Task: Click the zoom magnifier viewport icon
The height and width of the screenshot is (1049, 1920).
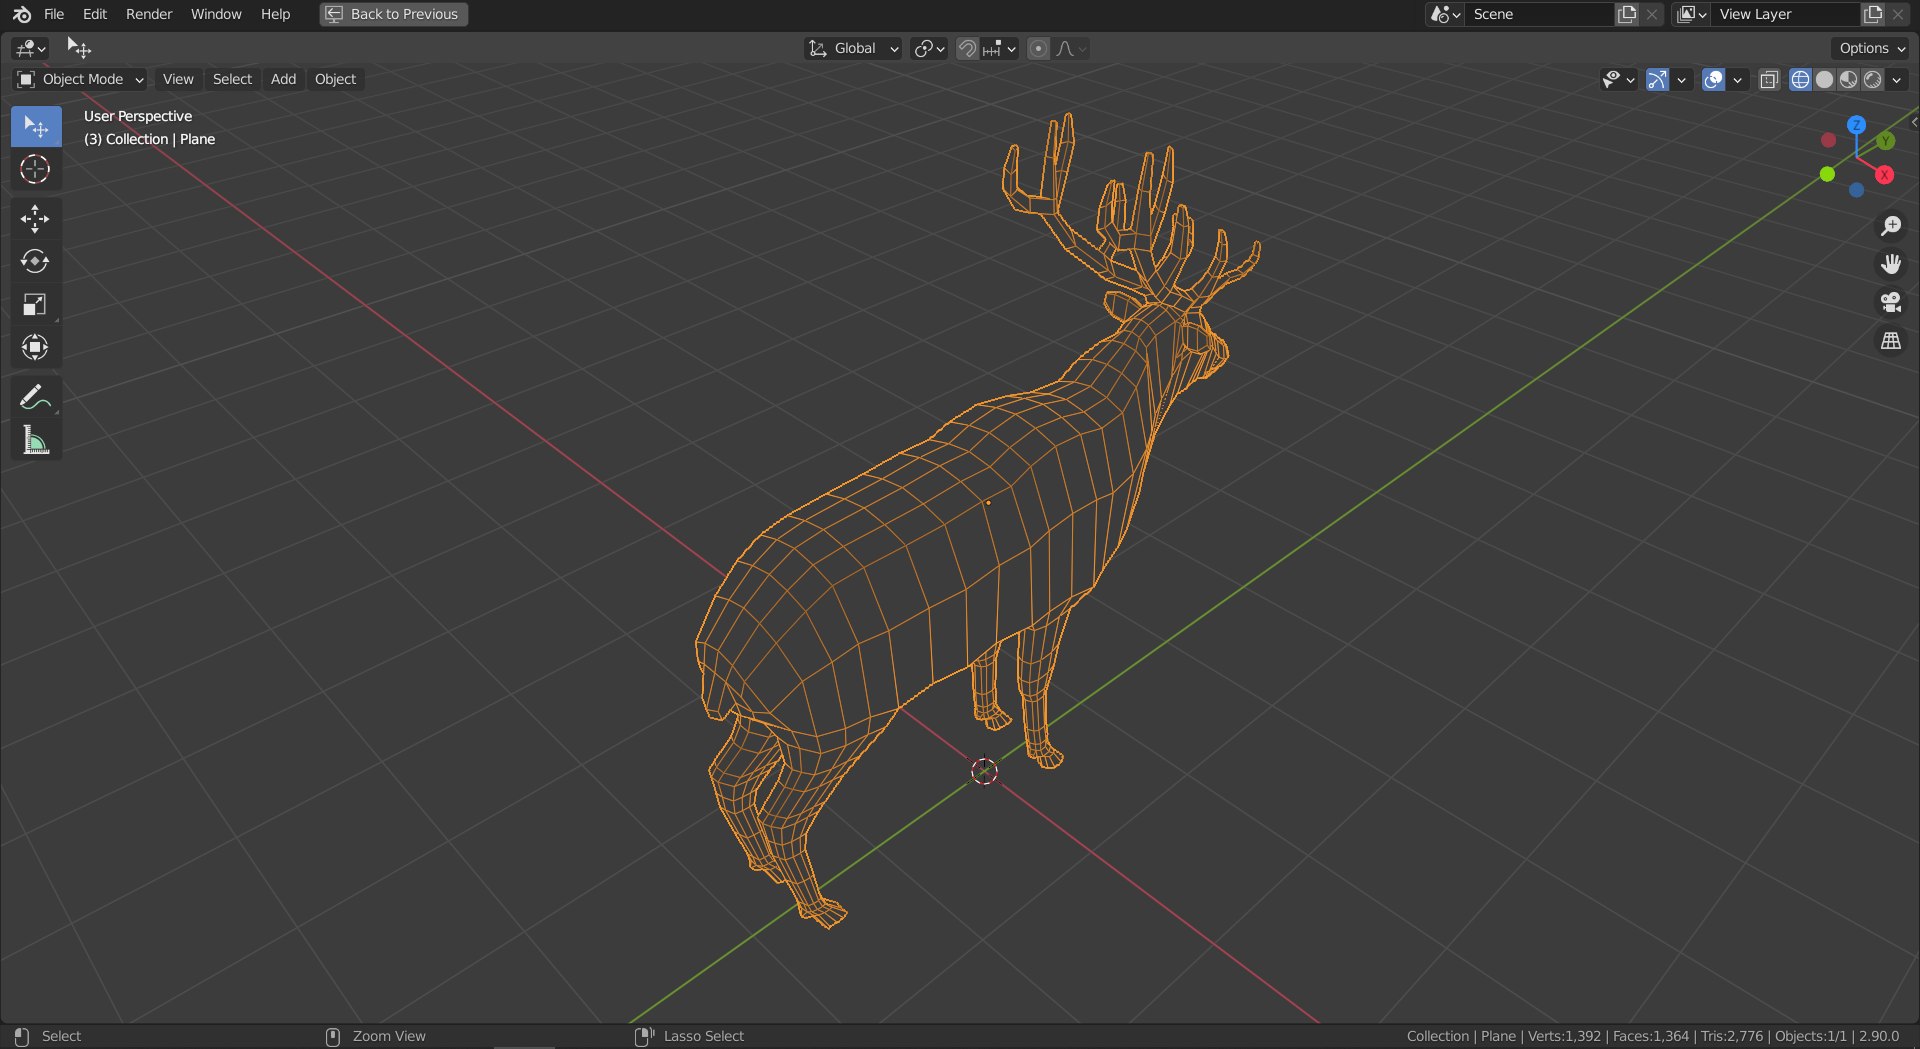Action: pos(1890,226)
